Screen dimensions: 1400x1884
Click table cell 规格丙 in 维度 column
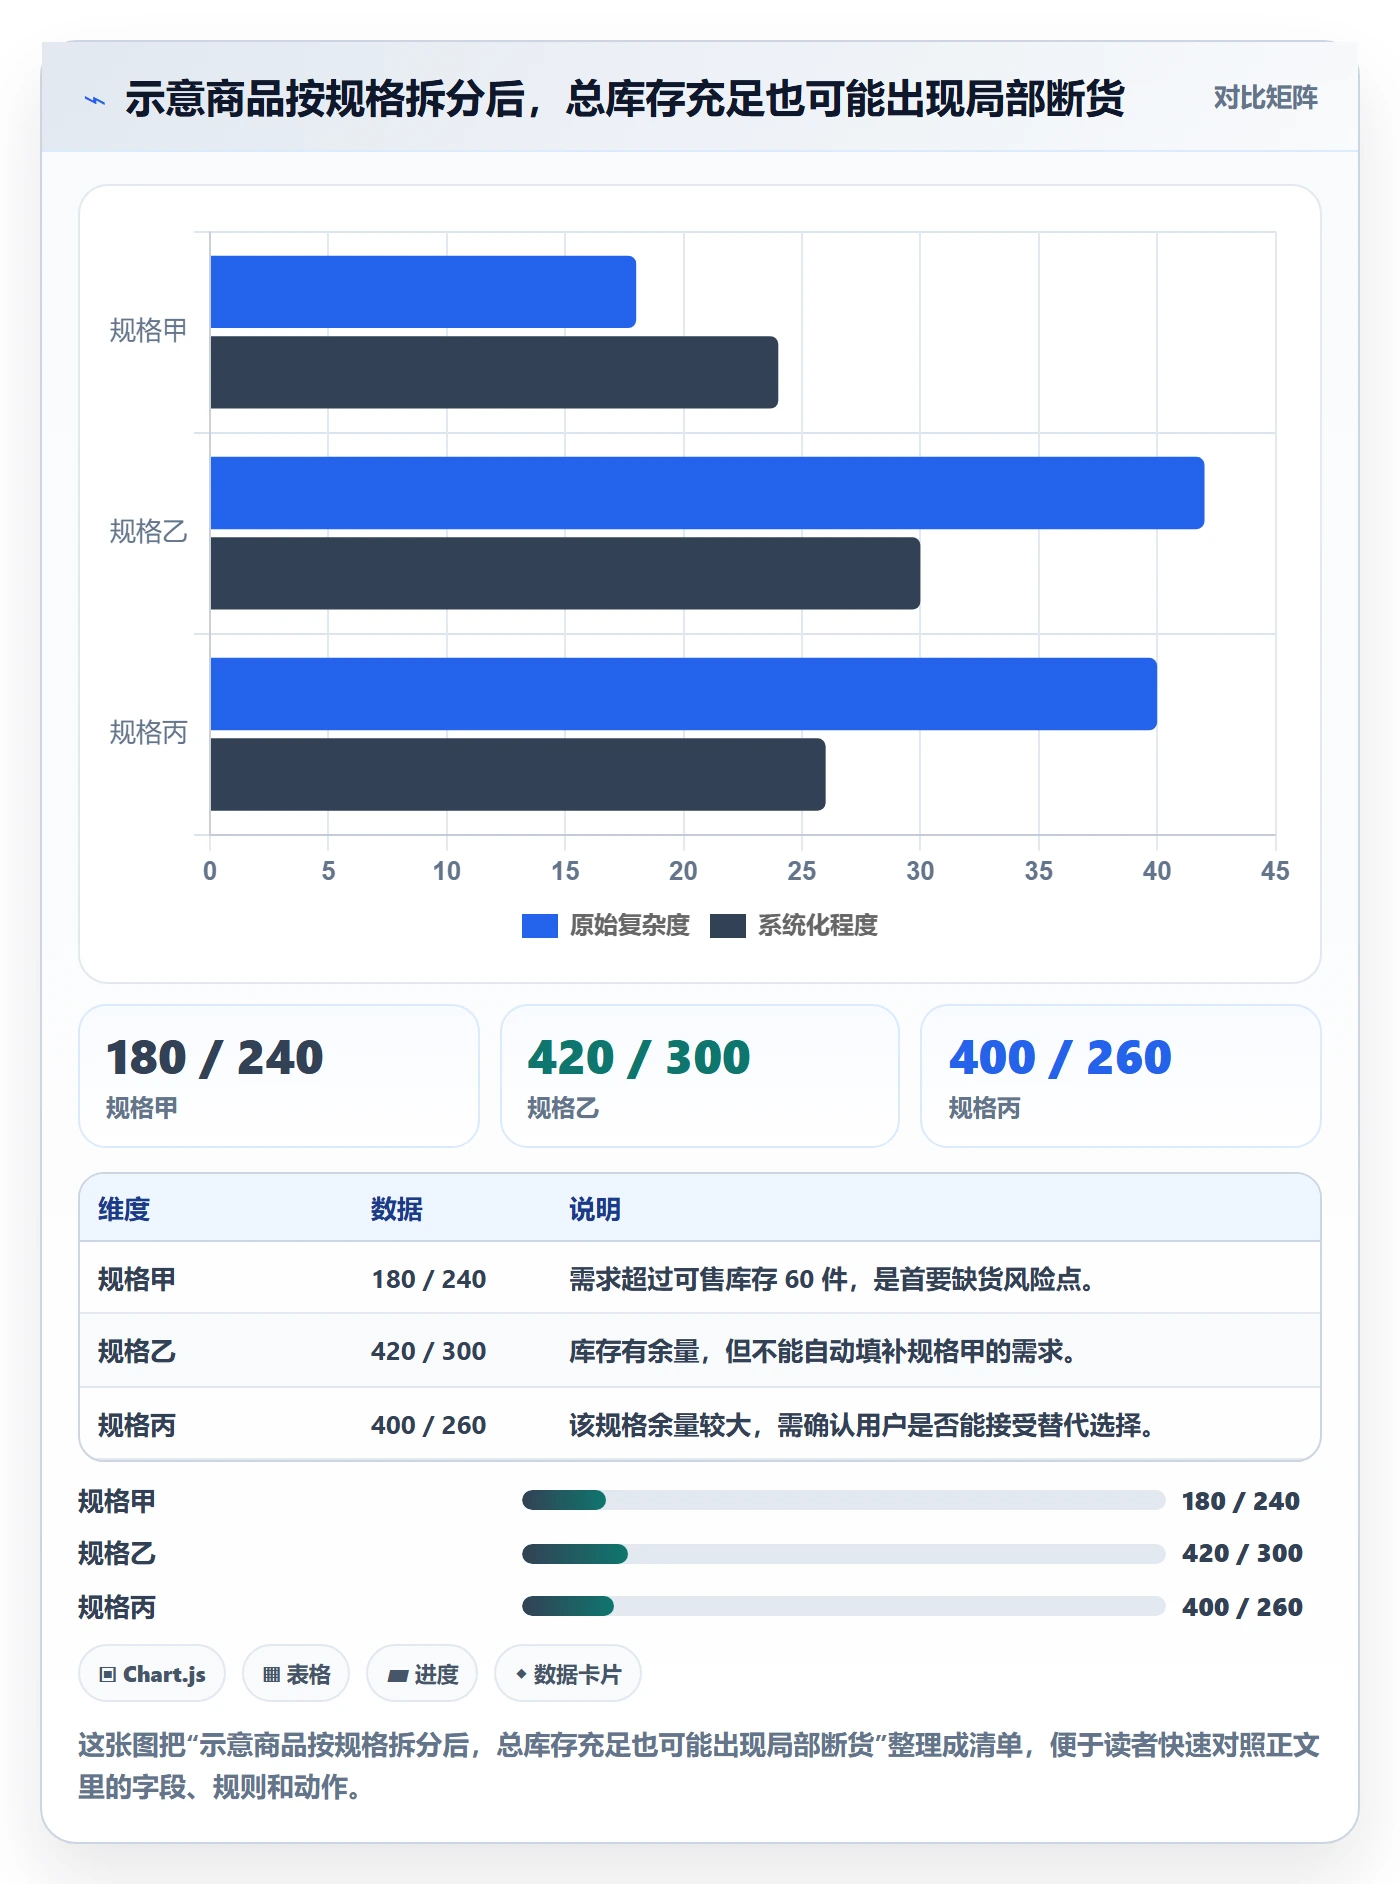137,1425
